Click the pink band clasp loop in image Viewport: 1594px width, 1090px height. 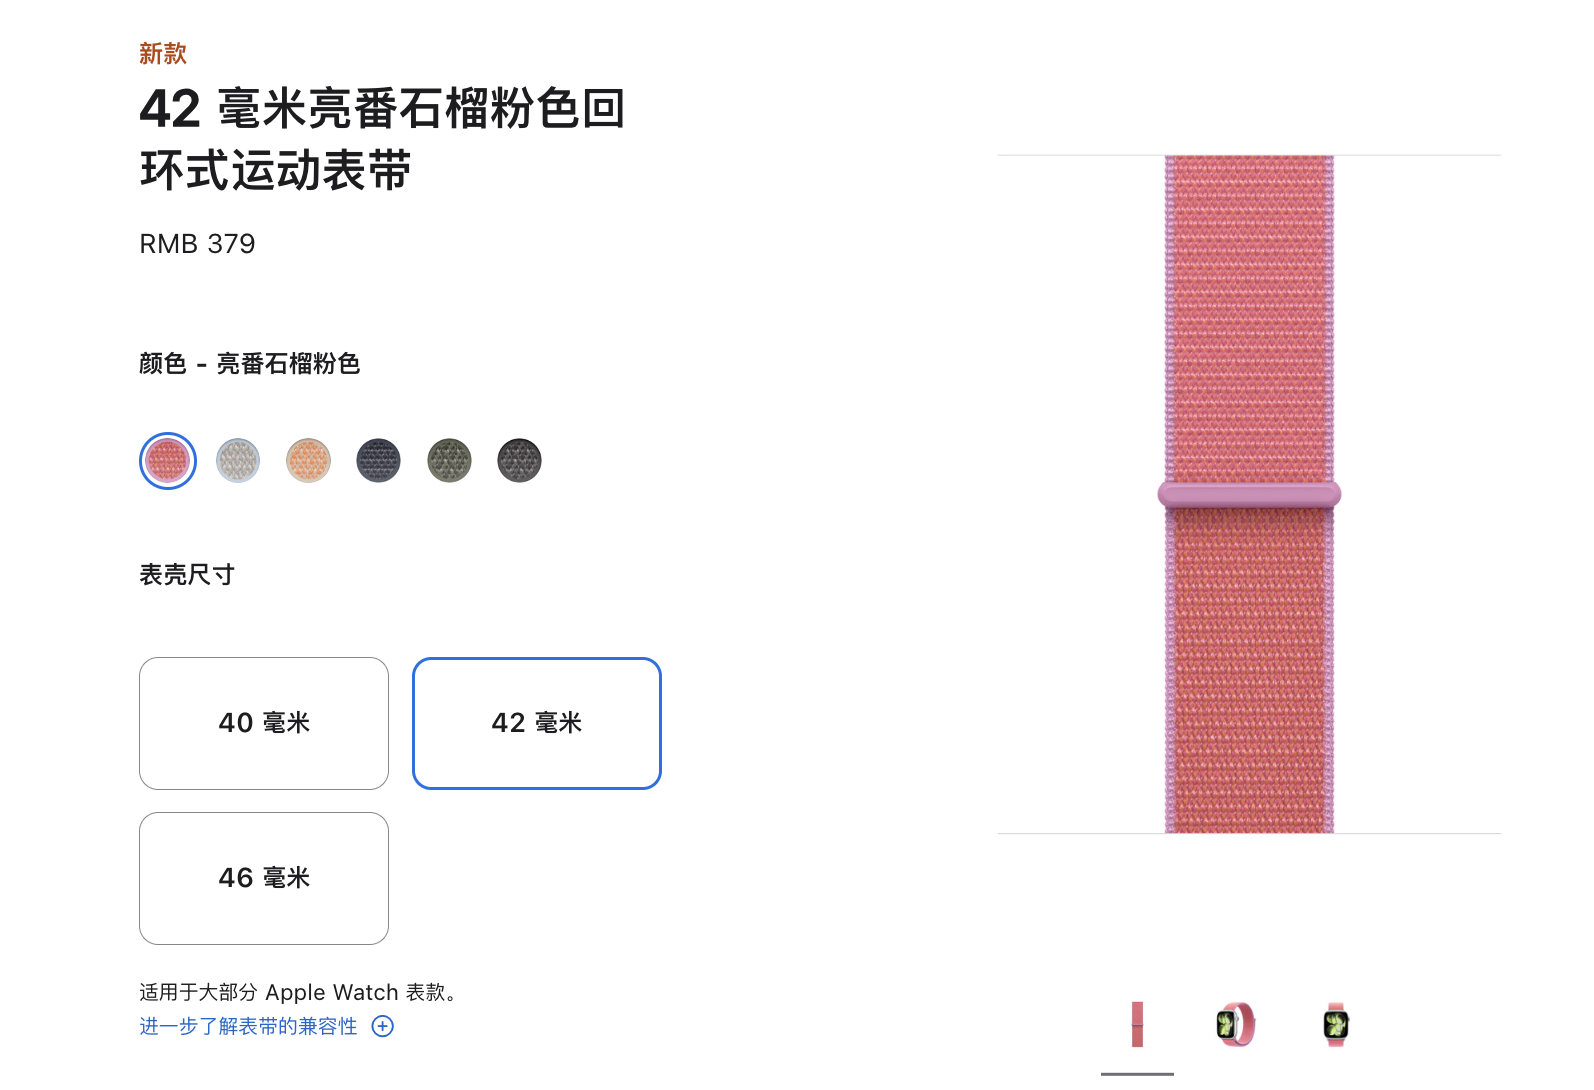click(1249, 494)
